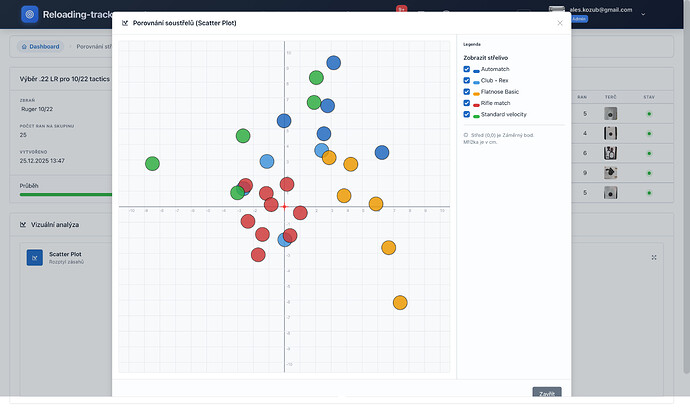Click the green status dot in first row

coord(648,114)
